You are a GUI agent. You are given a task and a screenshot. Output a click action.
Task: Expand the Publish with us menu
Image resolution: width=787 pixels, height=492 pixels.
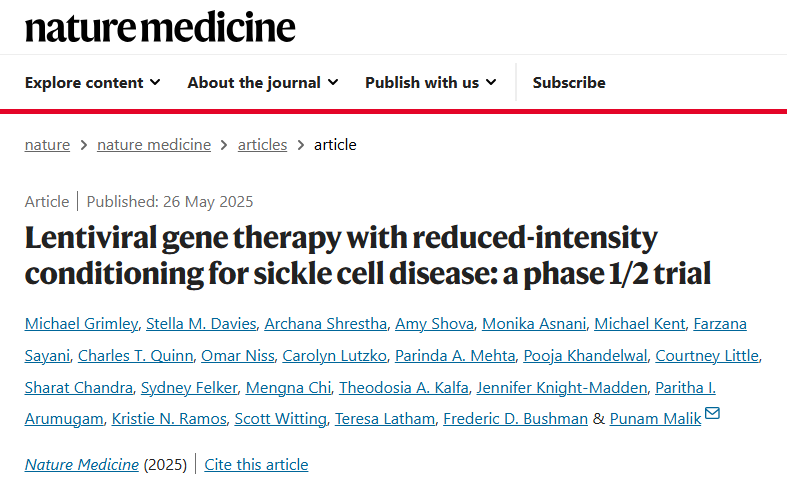[431, 82]
